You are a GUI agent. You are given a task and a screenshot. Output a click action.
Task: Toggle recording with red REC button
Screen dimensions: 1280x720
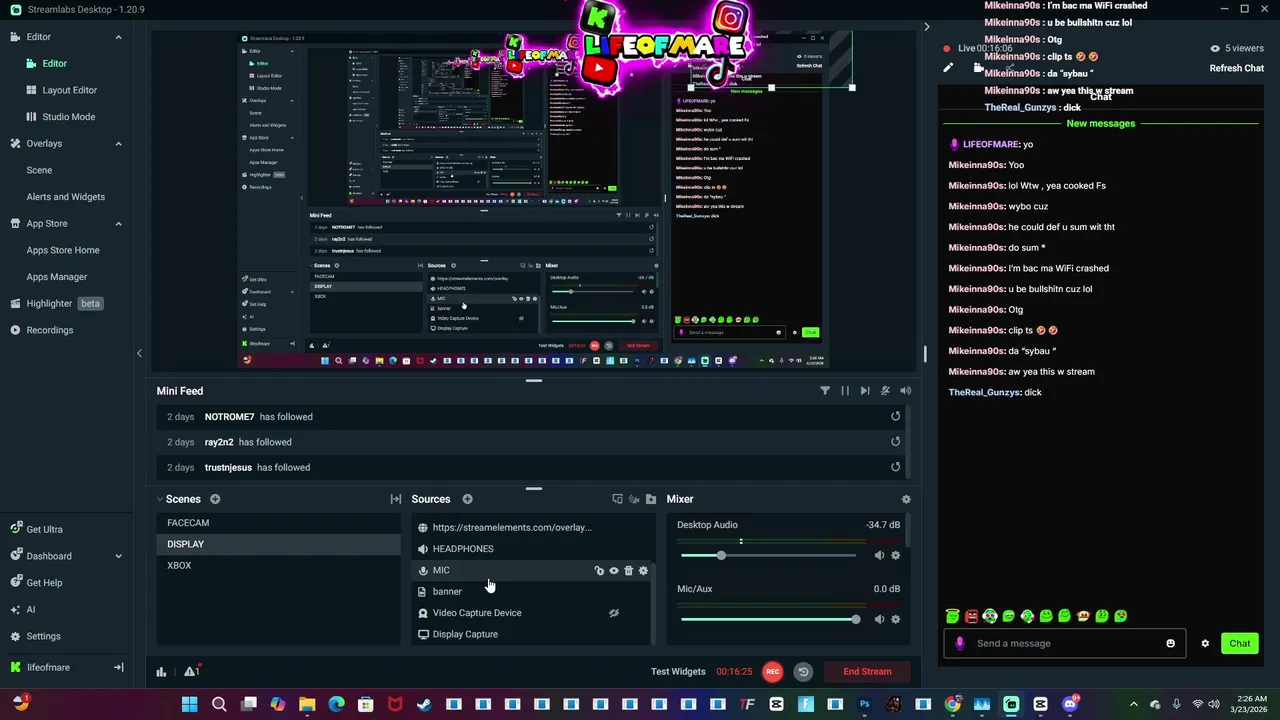tap(772, 672)
